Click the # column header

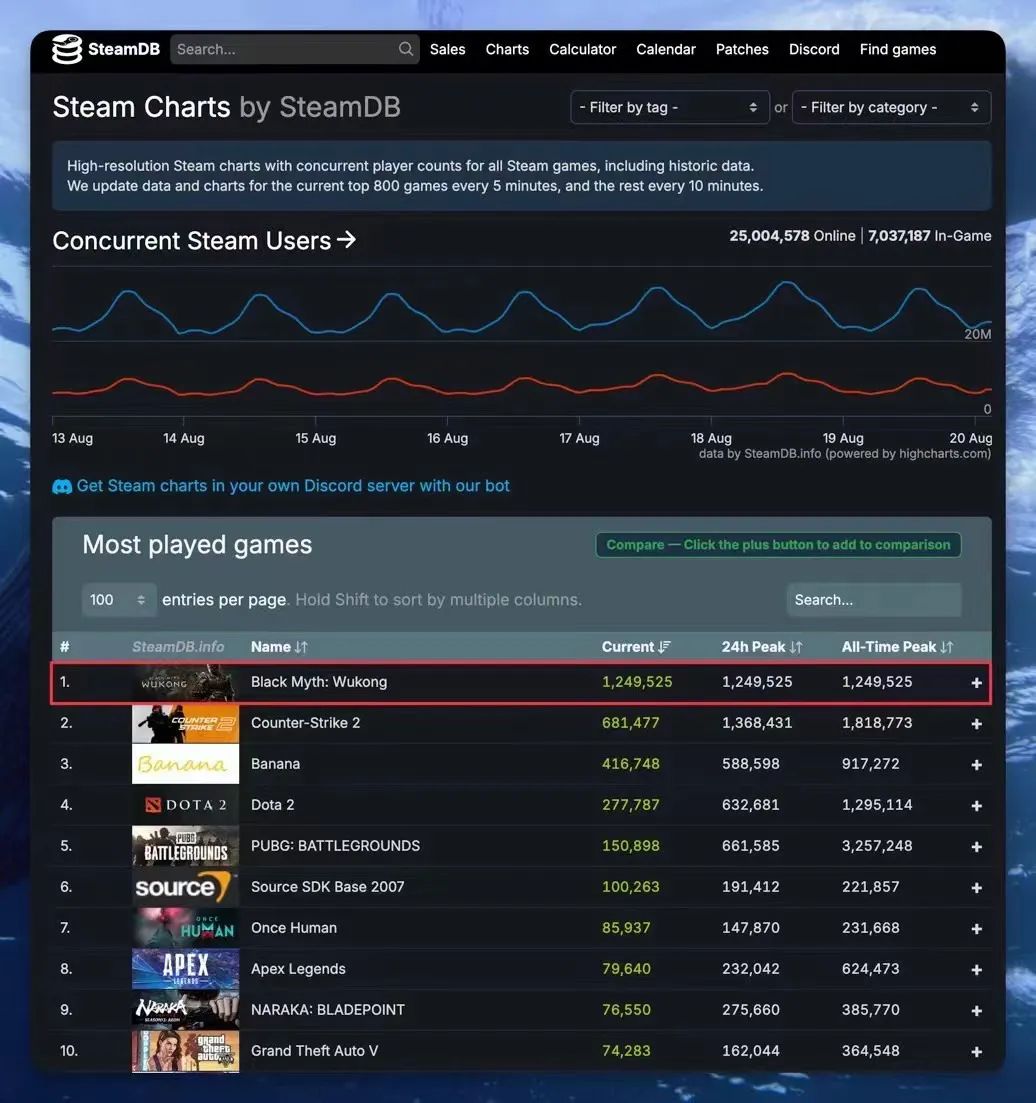65,647
